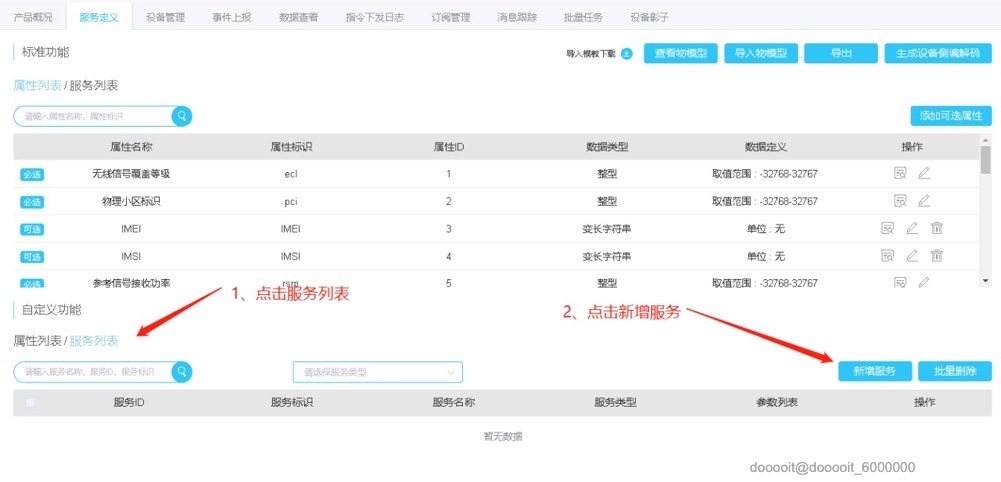The height and width of the screenshot is (482, 1001).
Task: Click the attribute table scrollbar thumb
Action: 986,159
